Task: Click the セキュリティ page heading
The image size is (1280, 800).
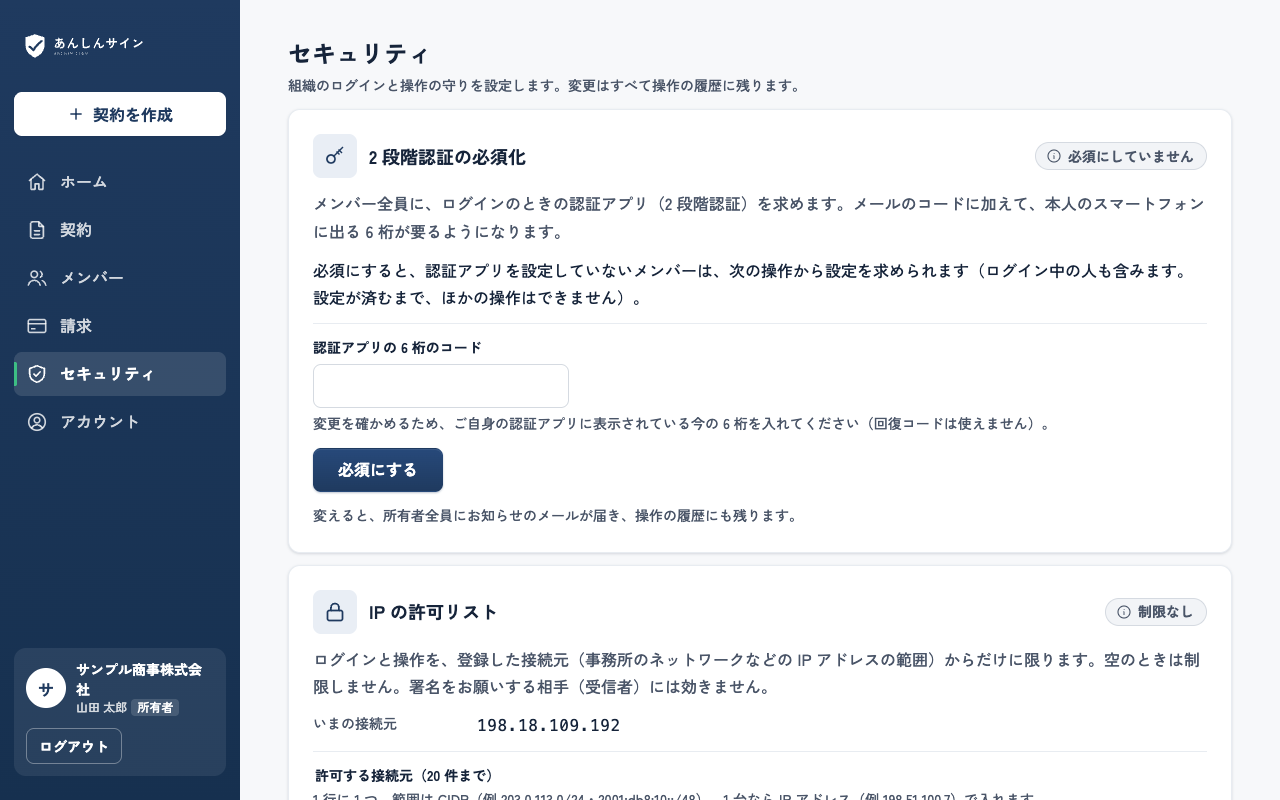Action: tap(359, 53)
